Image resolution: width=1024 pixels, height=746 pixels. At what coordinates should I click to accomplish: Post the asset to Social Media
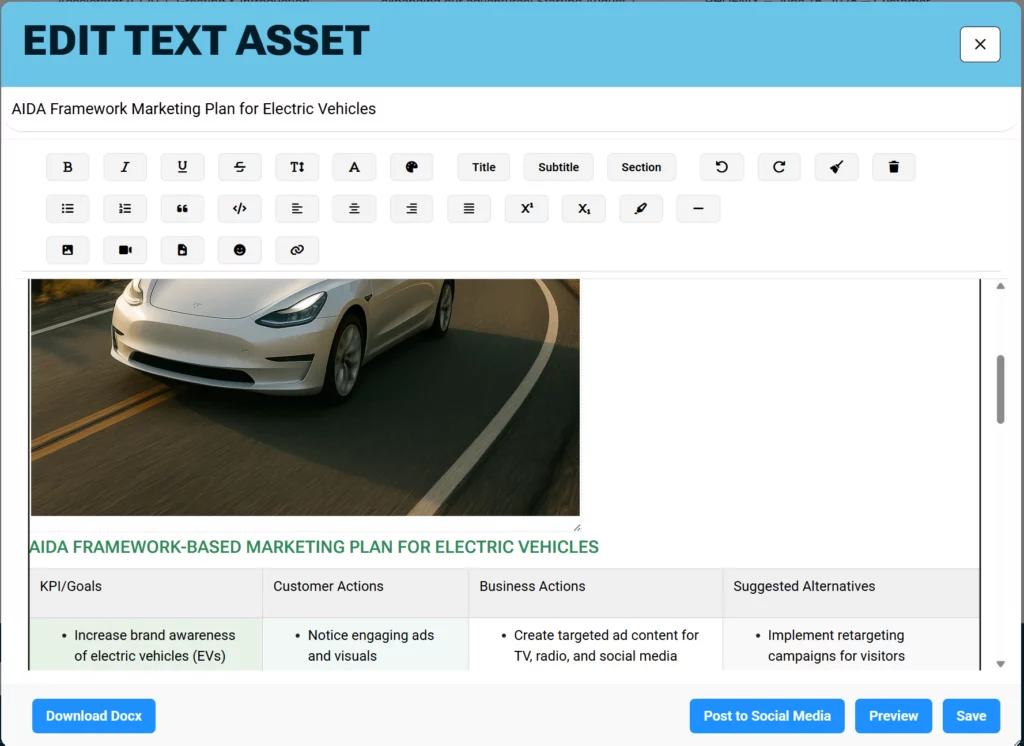point(767,716)
